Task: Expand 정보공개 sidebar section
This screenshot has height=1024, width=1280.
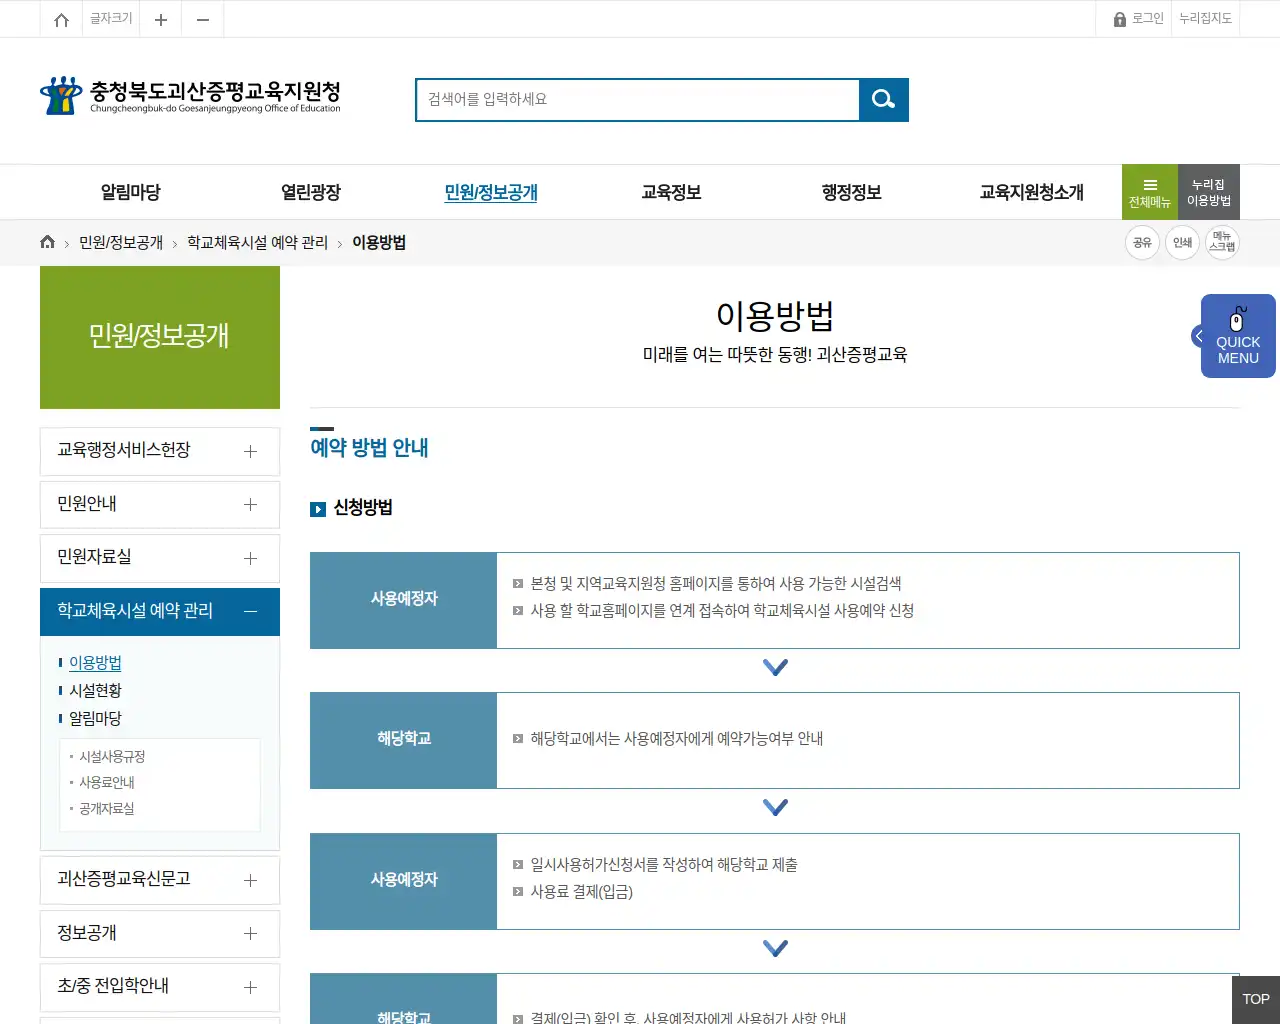Action: click(x=160, y=933)
